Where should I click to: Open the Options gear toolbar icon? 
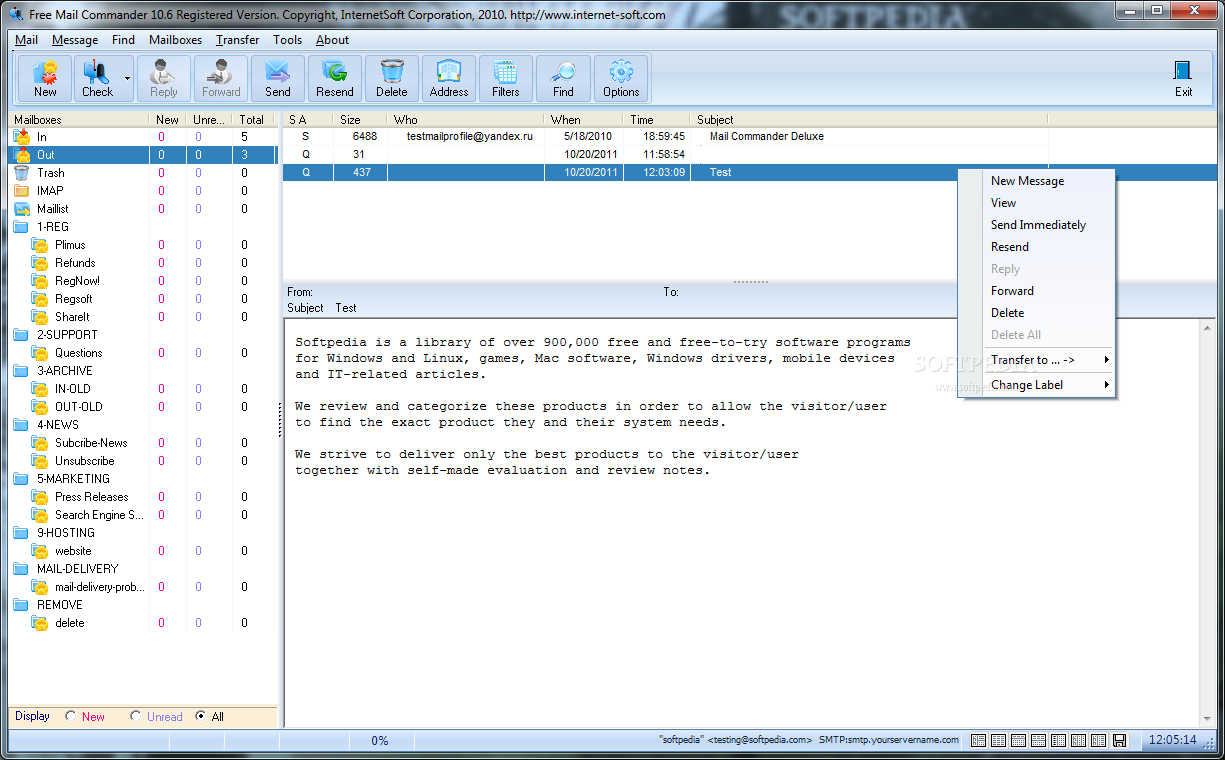621,78
